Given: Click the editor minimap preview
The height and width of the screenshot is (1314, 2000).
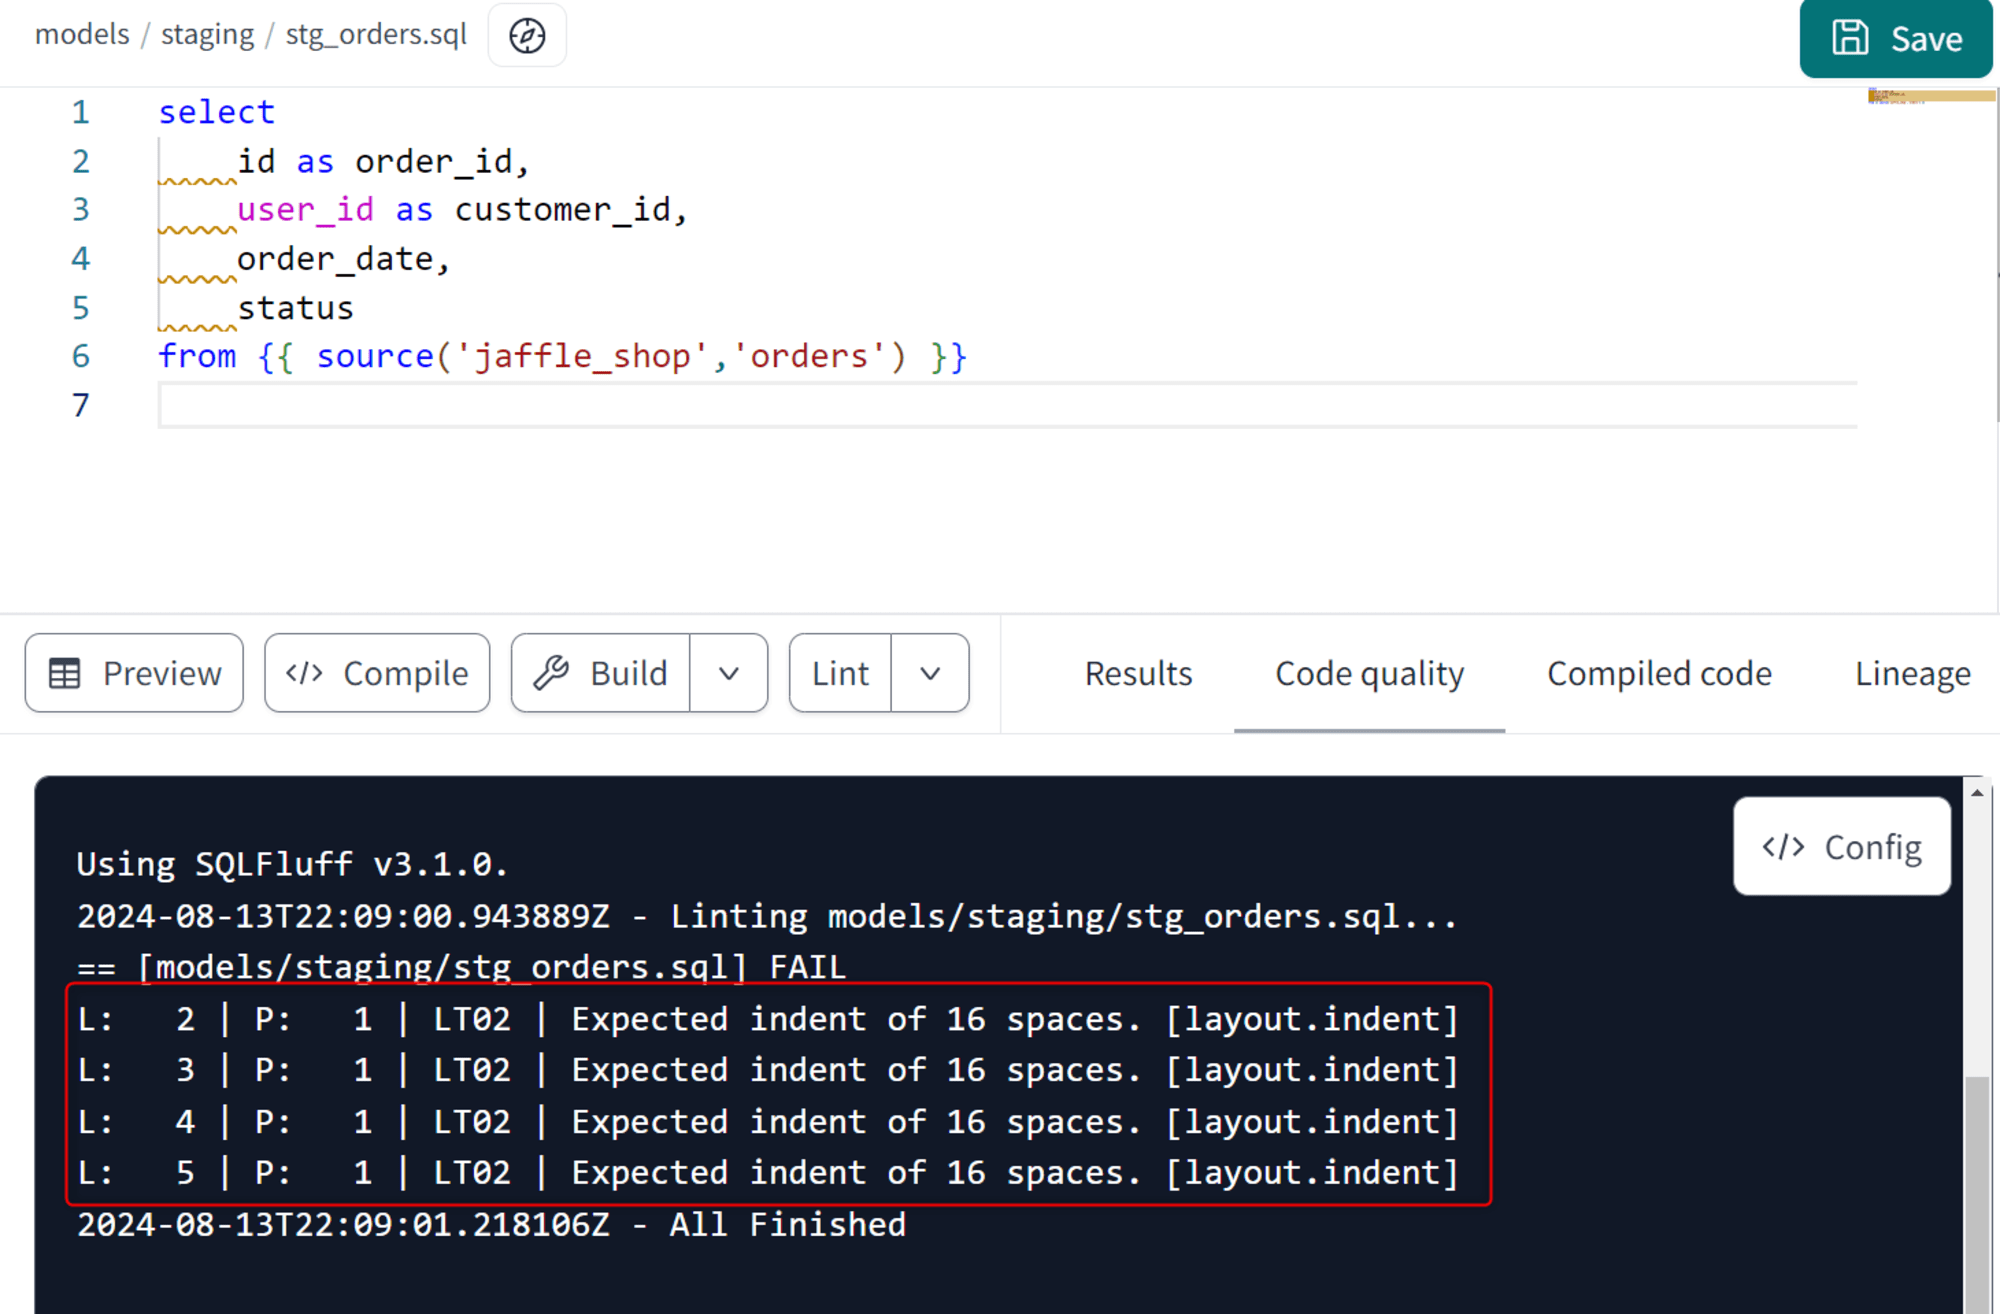Looking at the screenshot, I should [x=1930, y=96].
